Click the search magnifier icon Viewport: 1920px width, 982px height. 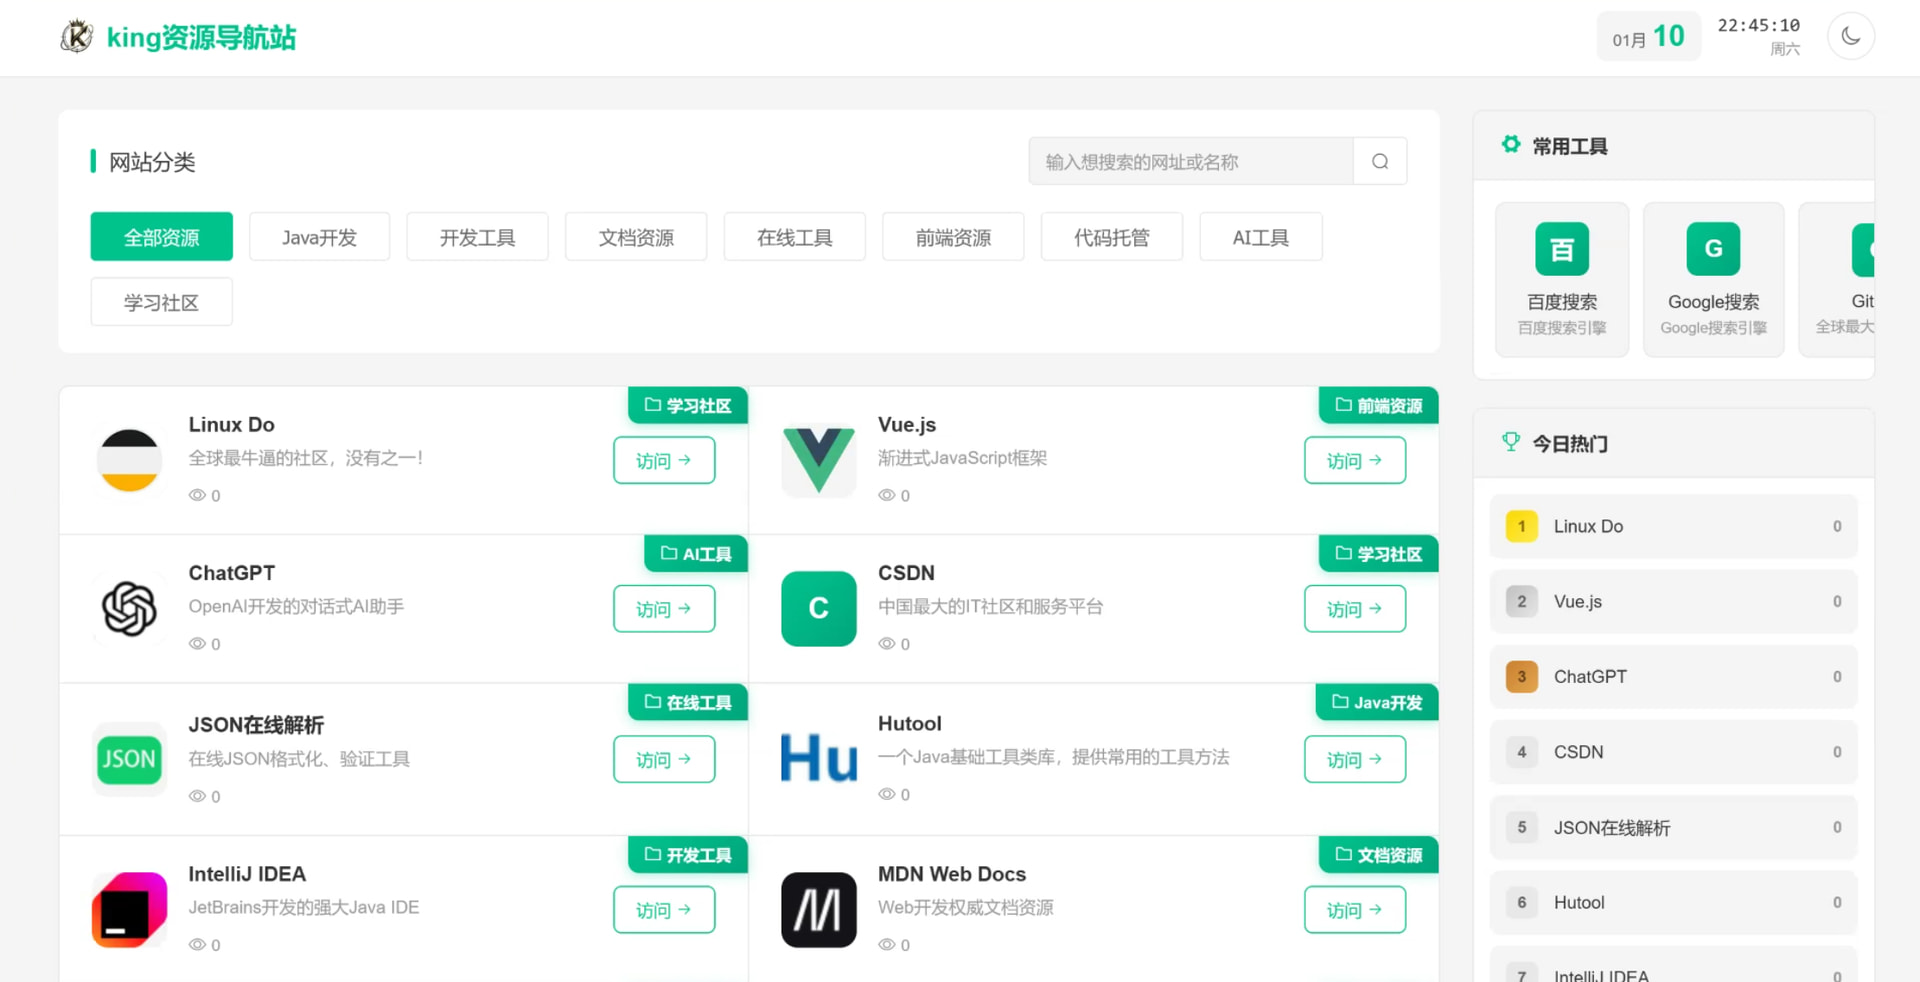(1380, 161)
